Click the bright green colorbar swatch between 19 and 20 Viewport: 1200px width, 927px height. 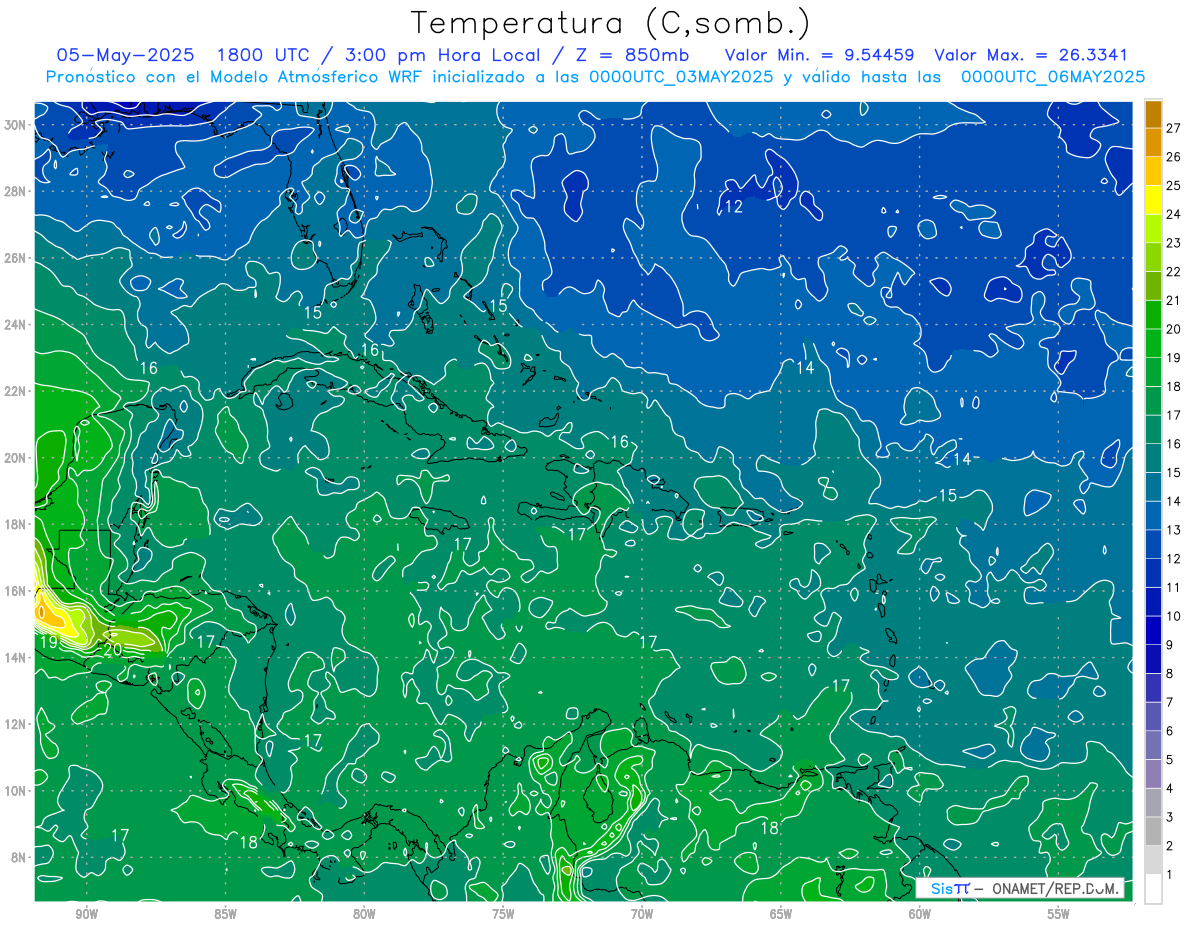[1153, 343]
